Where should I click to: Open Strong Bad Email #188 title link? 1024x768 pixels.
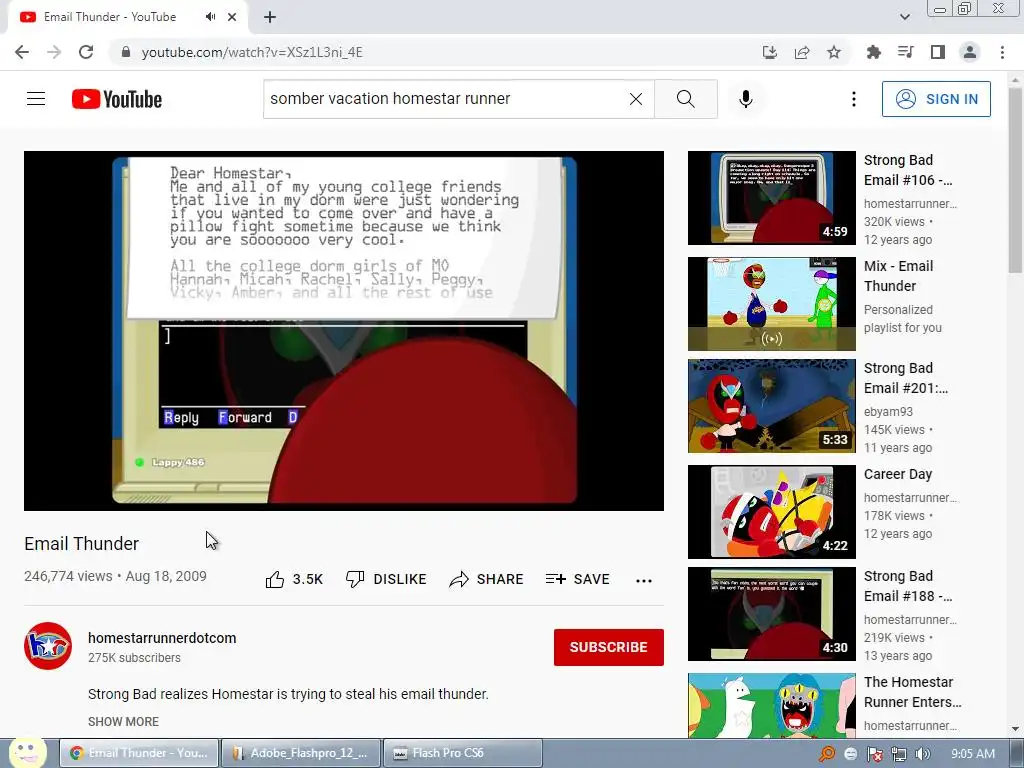pos(908,586)
